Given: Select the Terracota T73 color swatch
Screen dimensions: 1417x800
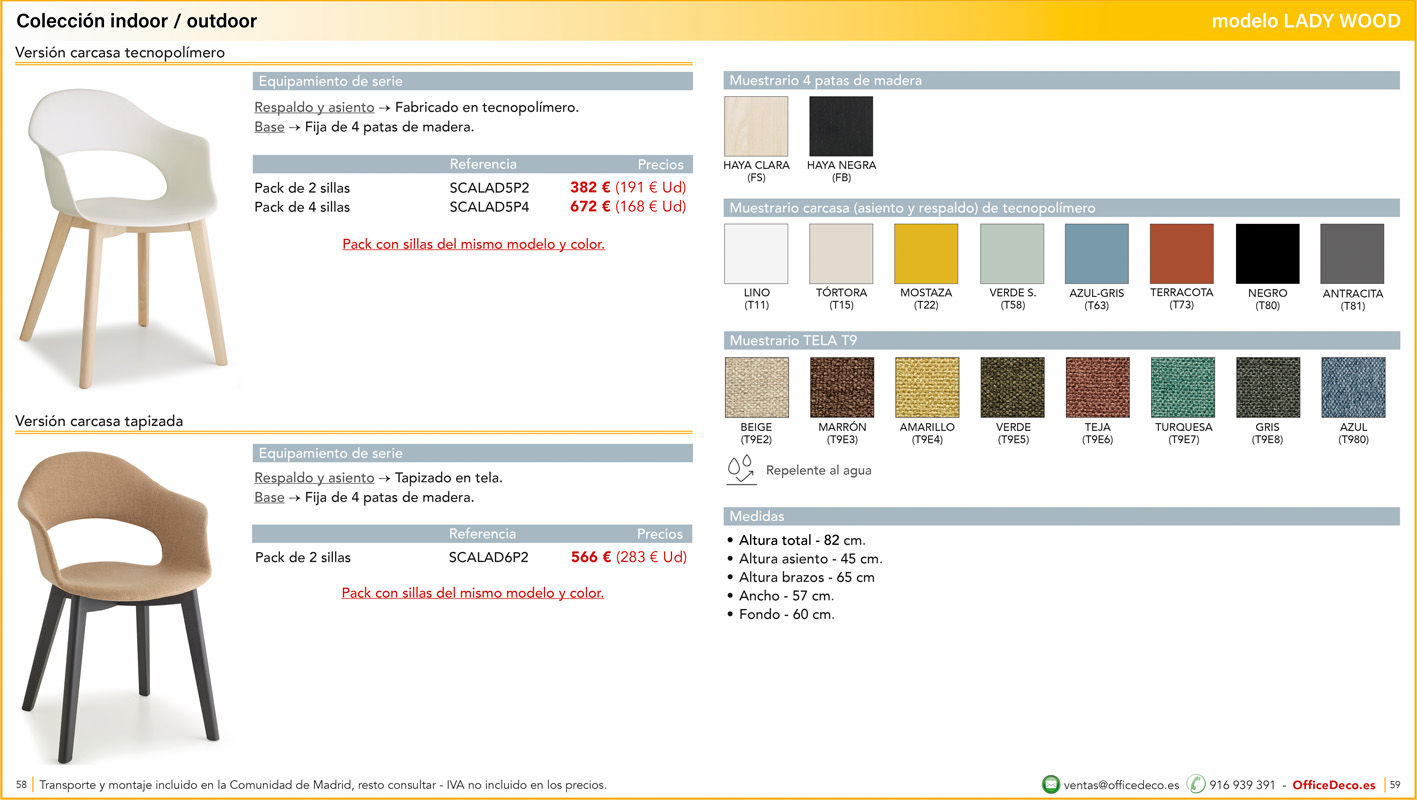Looking at the screenshot, I should [1182, 254].
